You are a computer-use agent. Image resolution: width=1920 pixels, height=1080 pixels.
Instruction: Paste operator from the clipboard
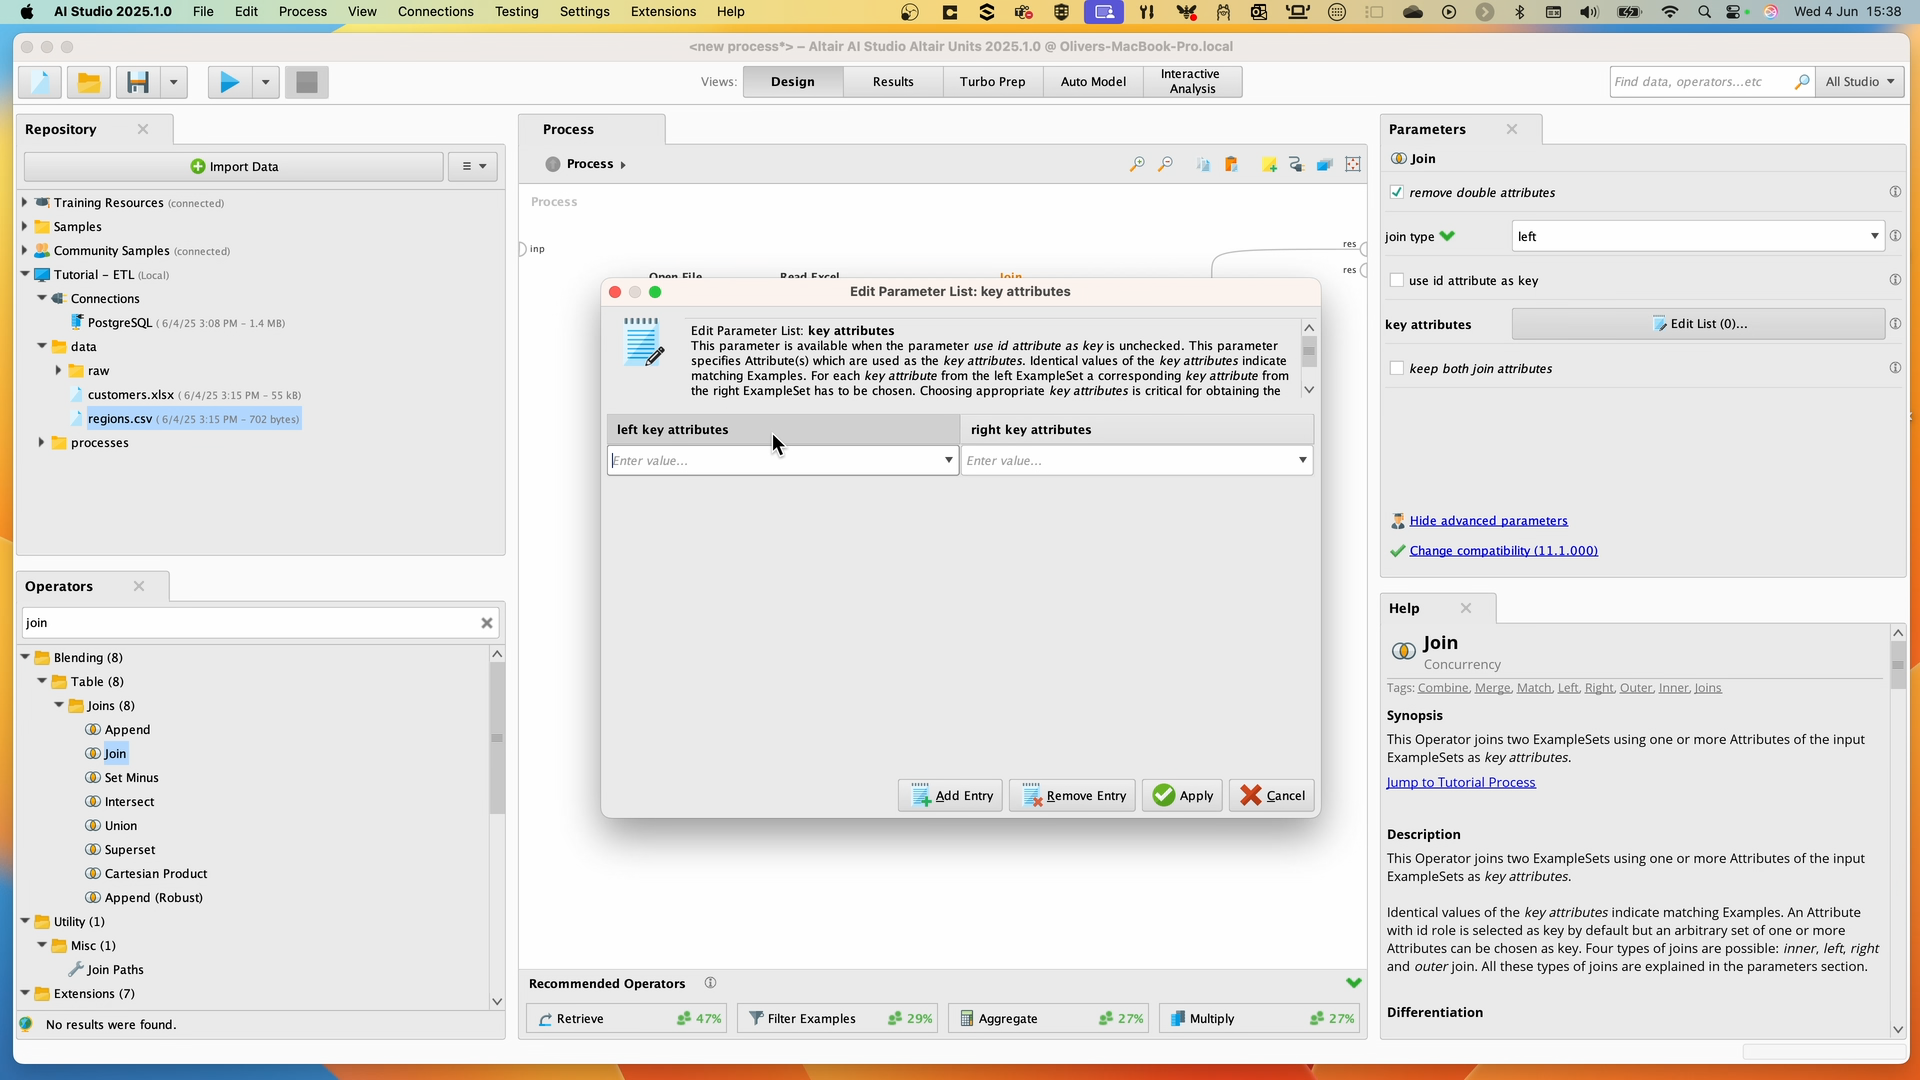pyautogui.click(x=1232, y=164)
